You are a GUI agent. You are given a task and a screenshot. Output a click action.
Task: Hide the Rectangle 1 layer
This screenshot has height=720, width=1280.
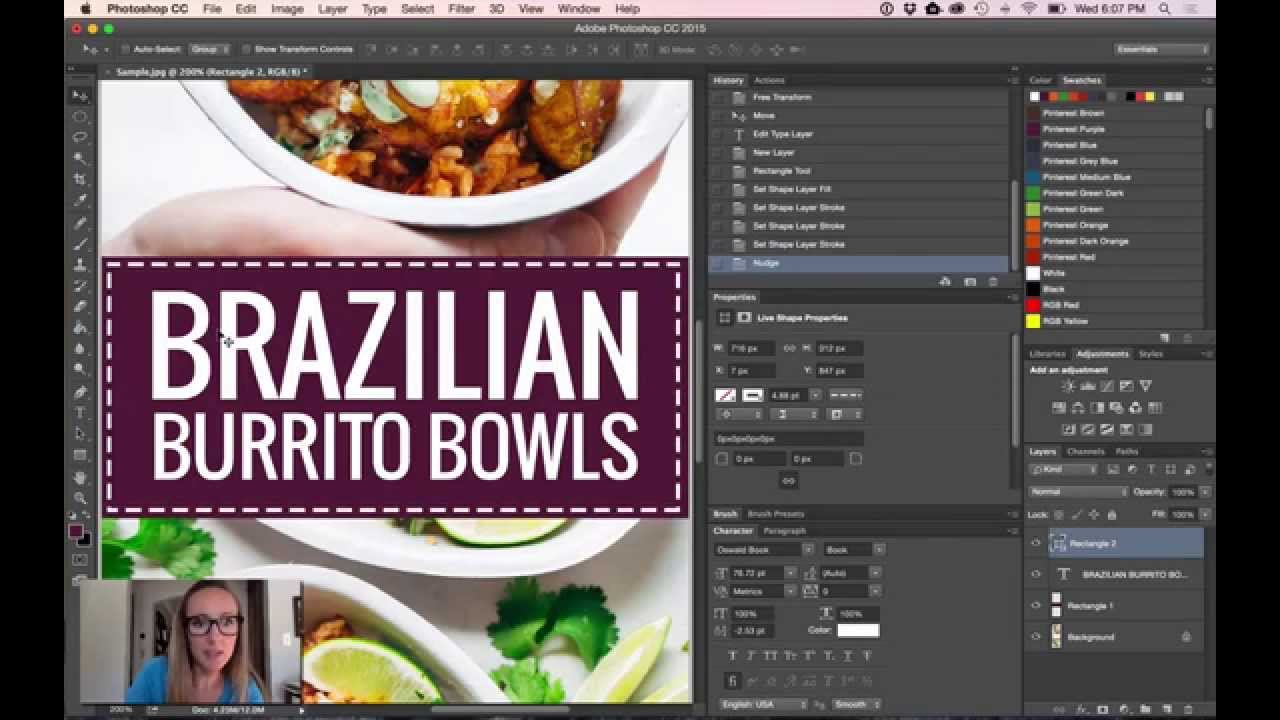point(1036,605)
